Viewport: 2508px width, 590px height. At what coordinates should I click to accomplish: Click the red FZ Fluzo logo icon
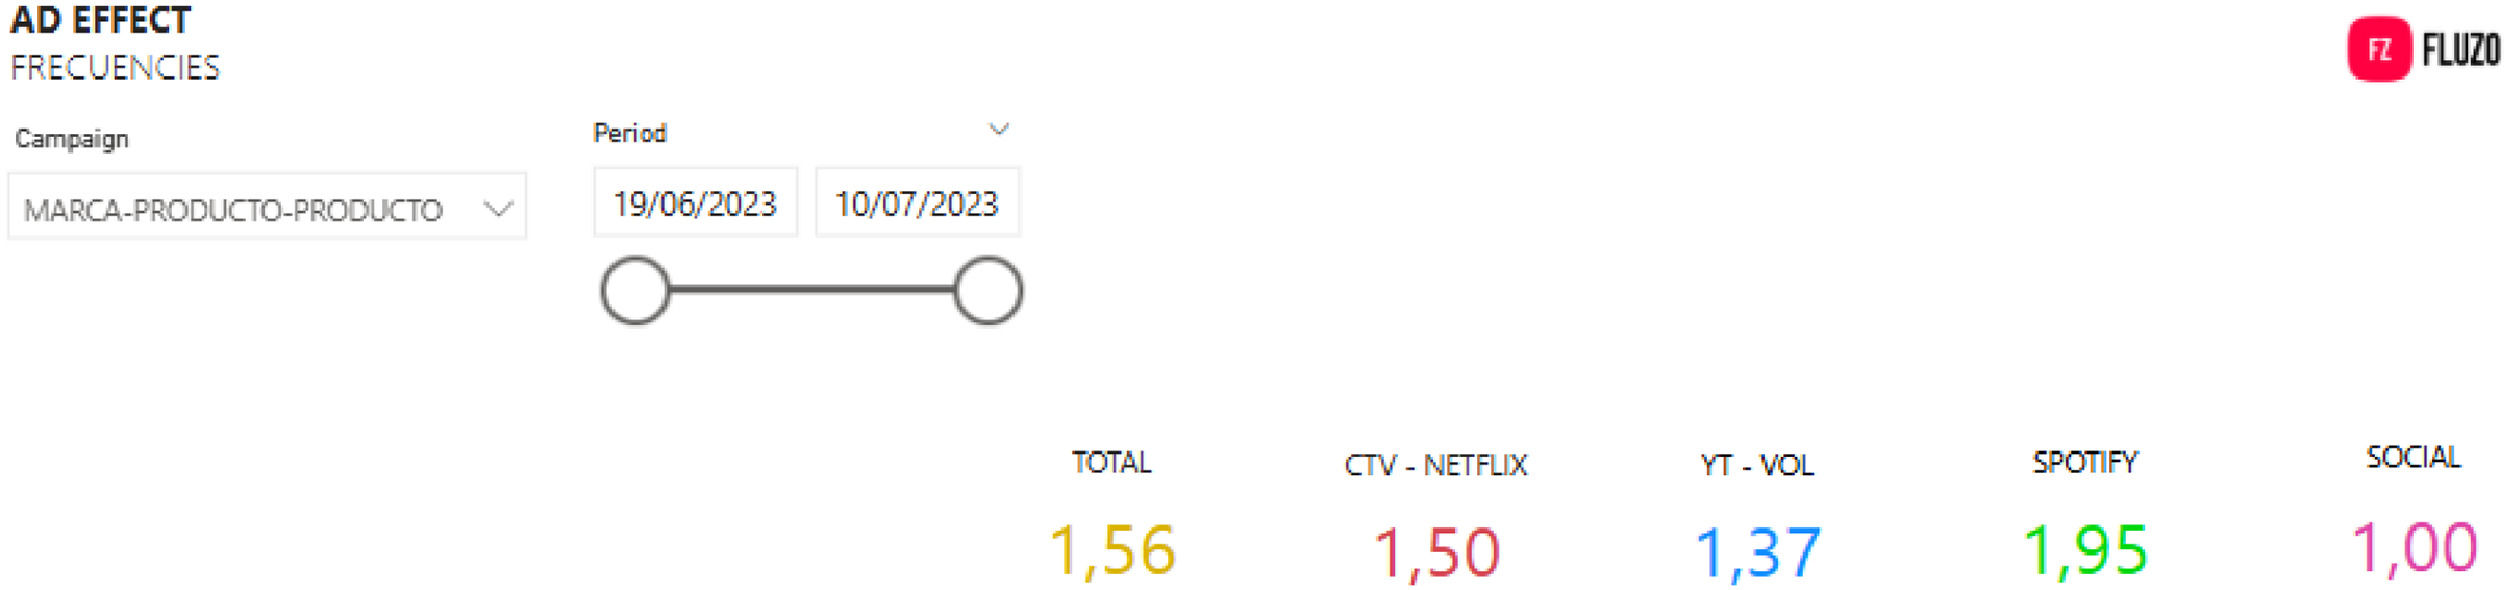2379,49
